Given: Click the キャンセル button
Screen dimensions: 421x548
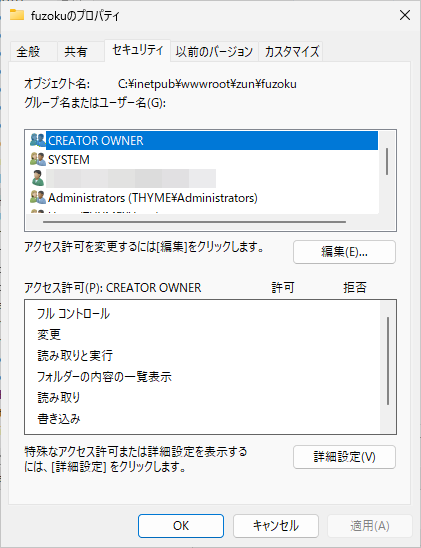Looking at the screenshot, I should click(276, 526).
